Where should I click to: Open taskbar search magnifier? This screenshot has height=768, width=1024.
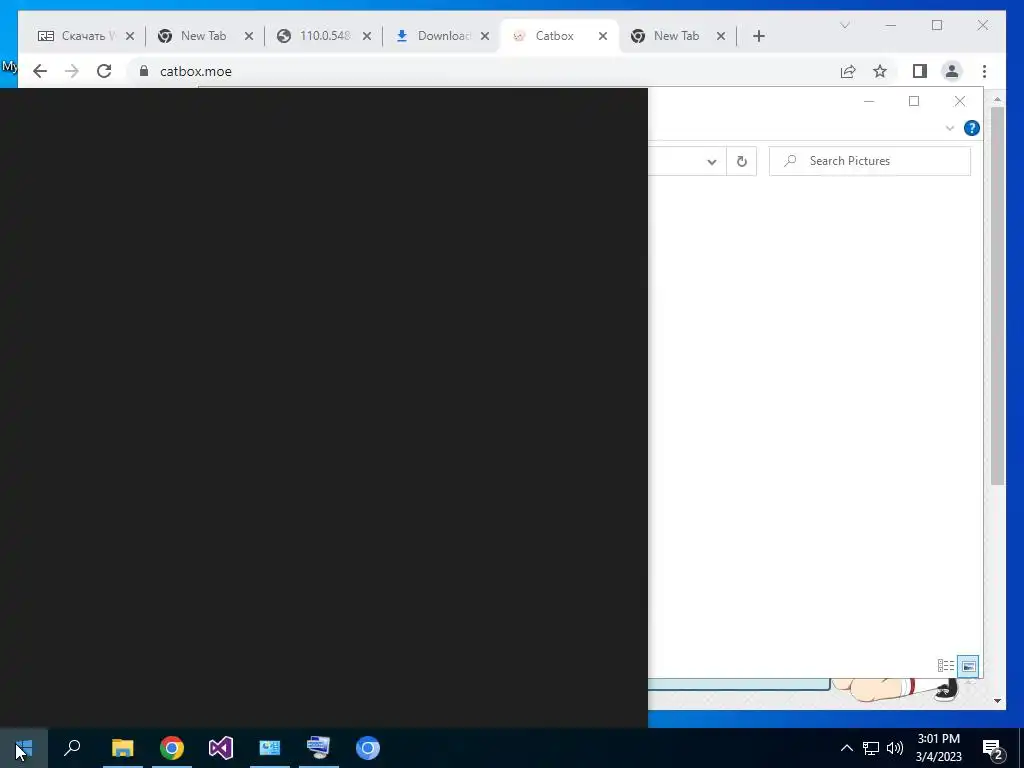click(x=72, y=748)
